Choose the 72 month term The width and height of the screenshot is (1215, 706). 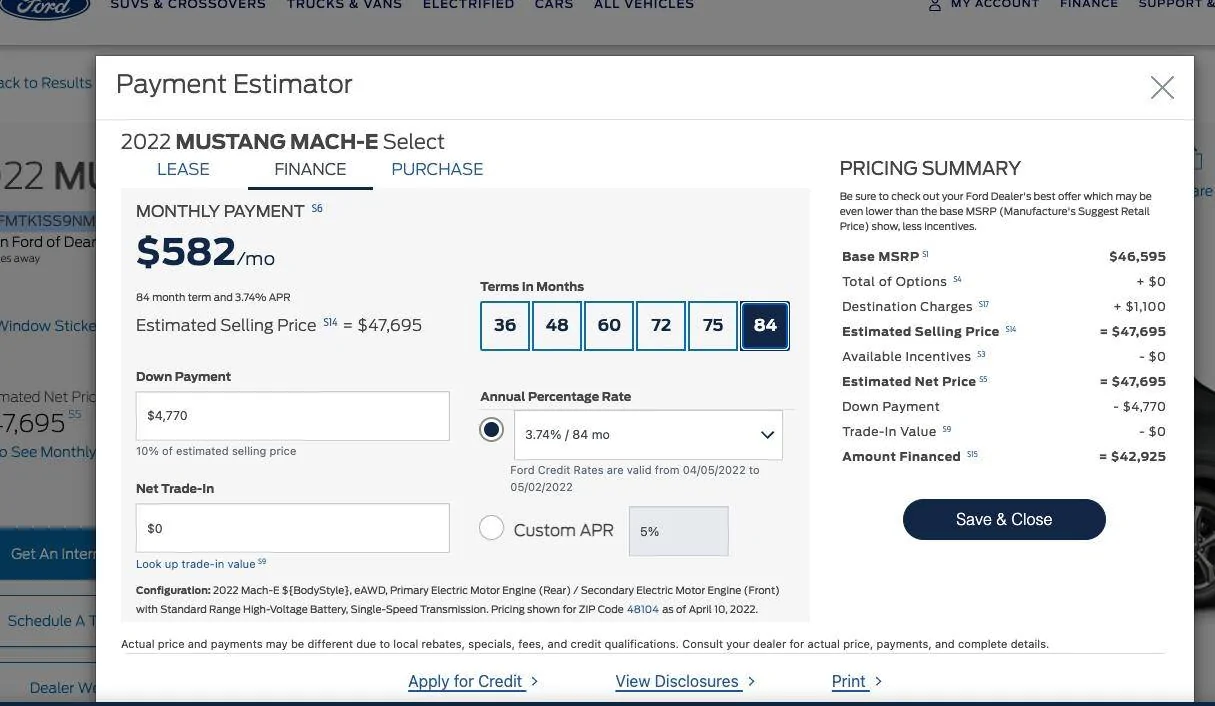pyautogui.click(x=661, y=325)
